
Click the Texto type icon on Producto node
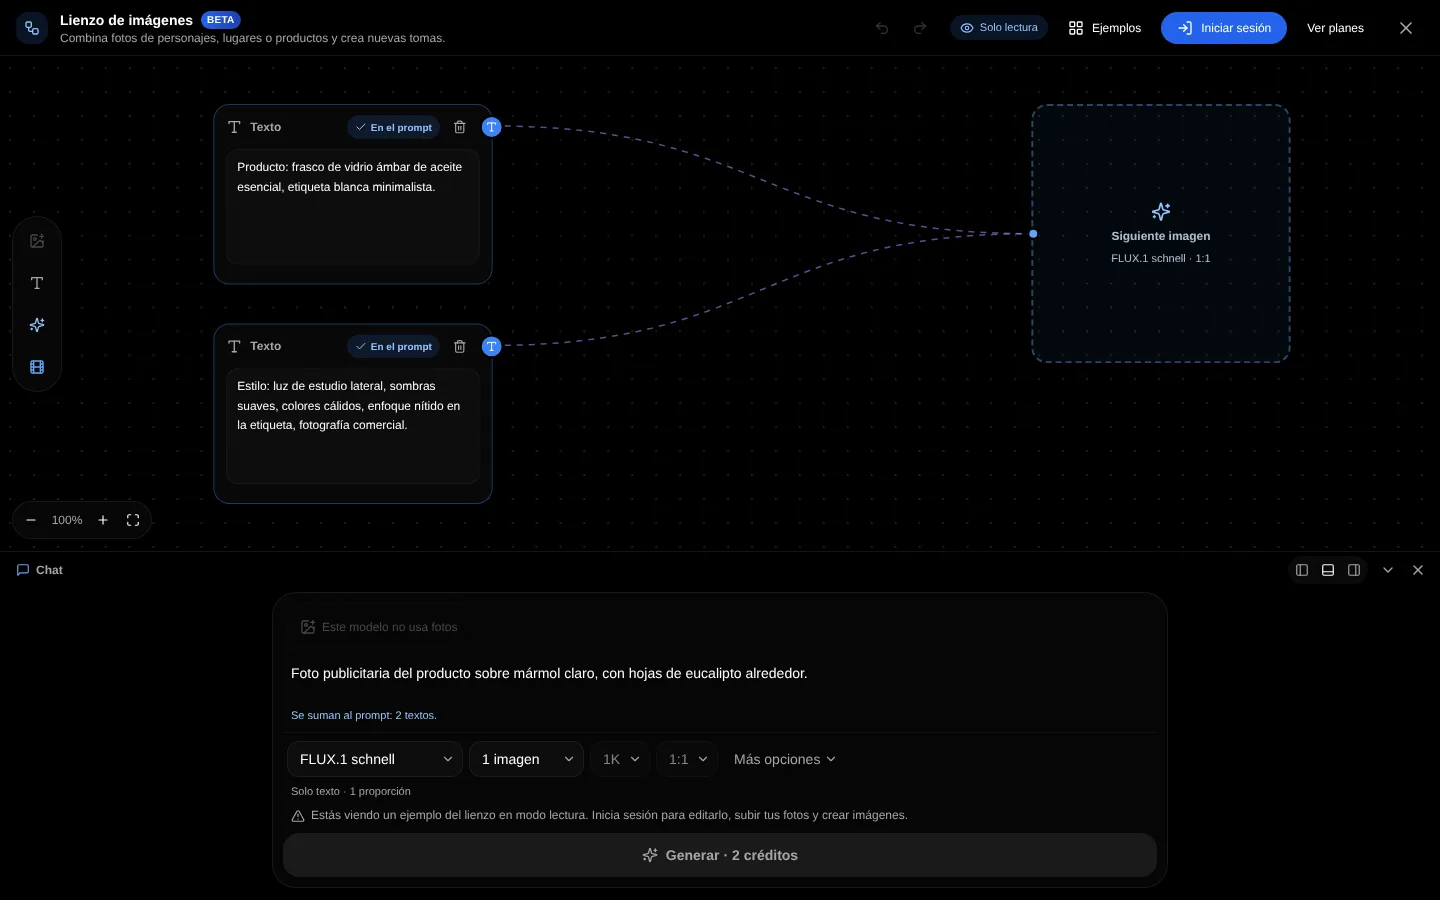[234, 127]
